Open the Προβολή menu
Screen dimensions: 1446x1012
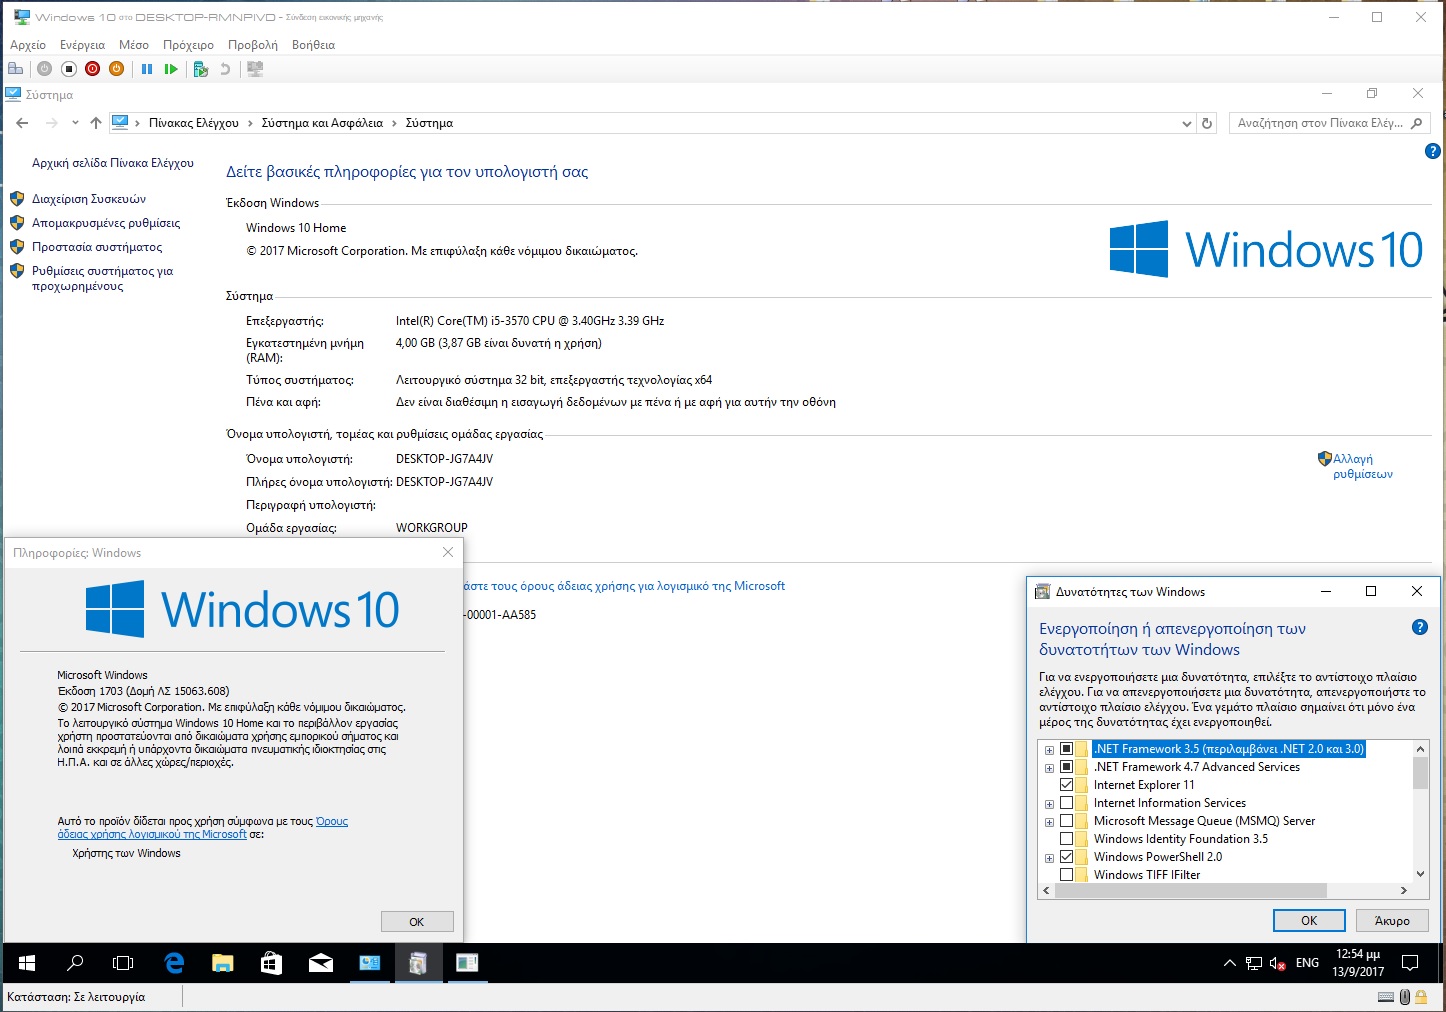tap(253, 45)
